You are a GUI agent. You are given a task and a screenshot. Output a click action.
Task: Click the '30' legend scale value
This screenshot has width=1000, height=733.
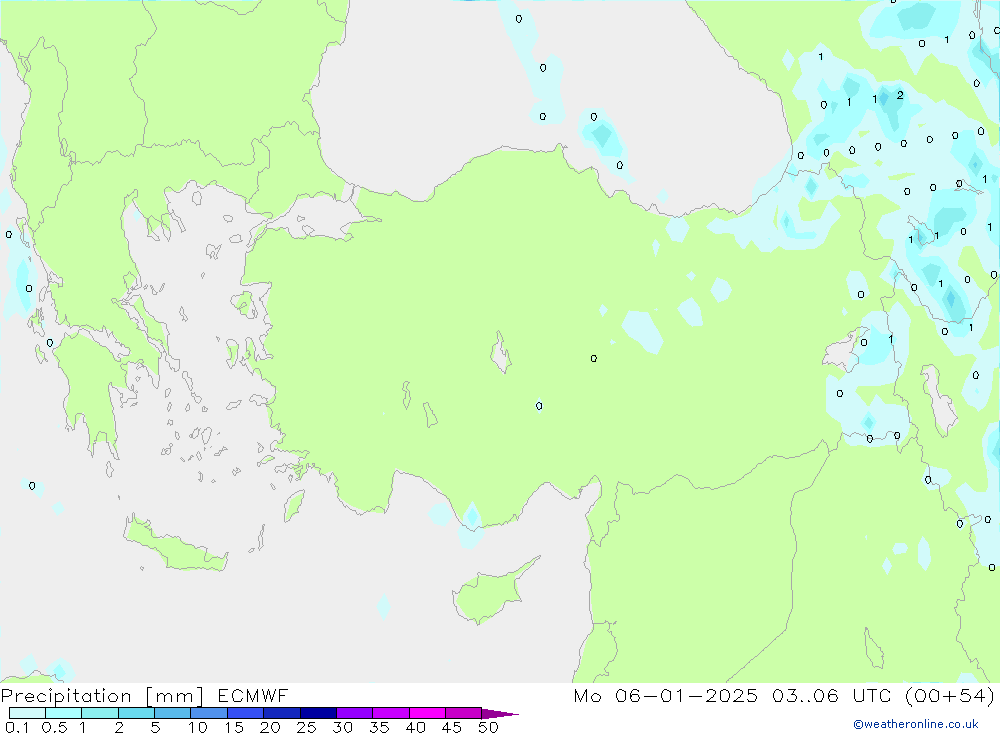(342, 727)
